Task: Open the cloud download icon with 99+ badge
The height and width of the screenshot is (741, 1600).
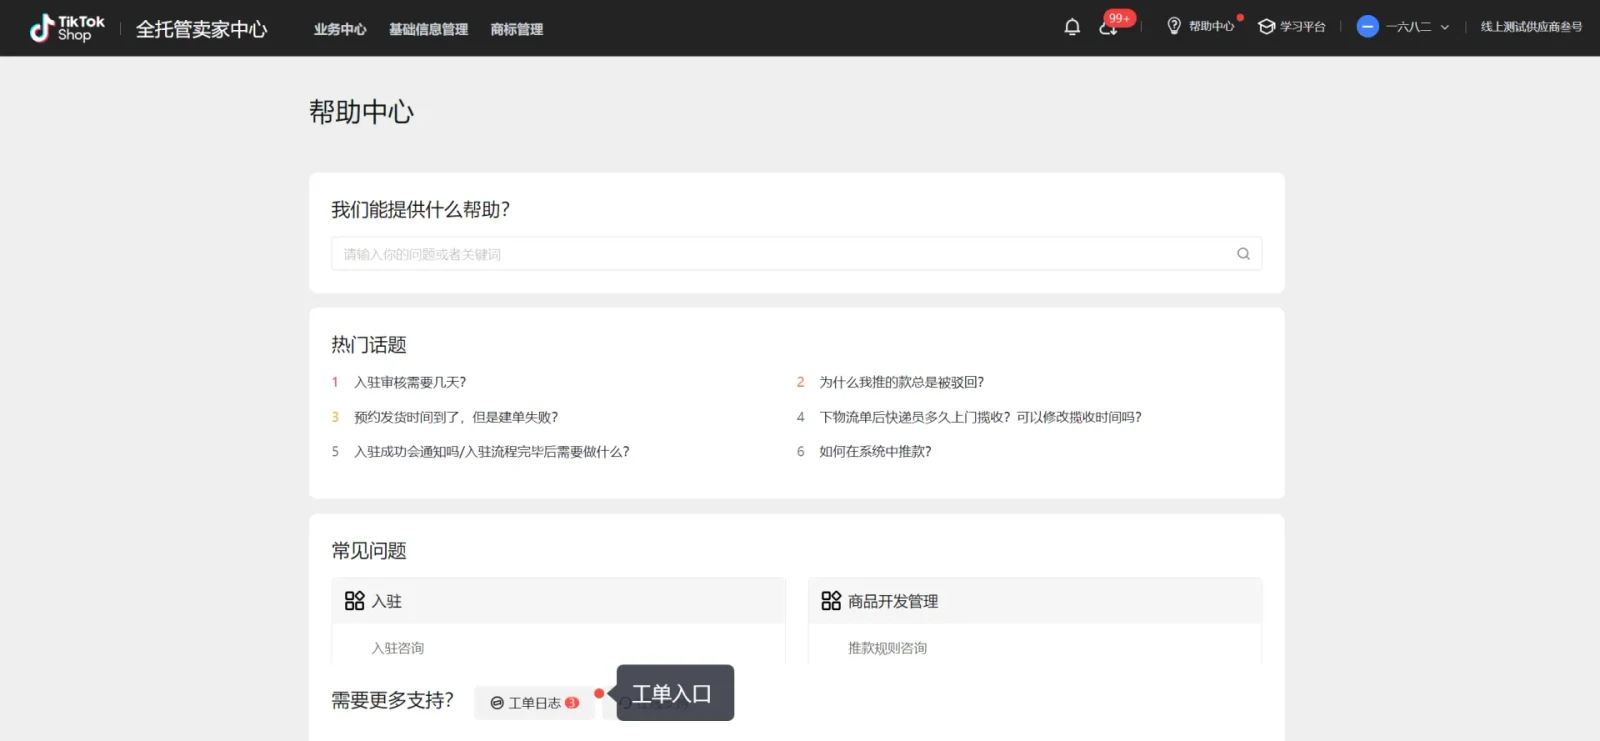Action: 1108,27
